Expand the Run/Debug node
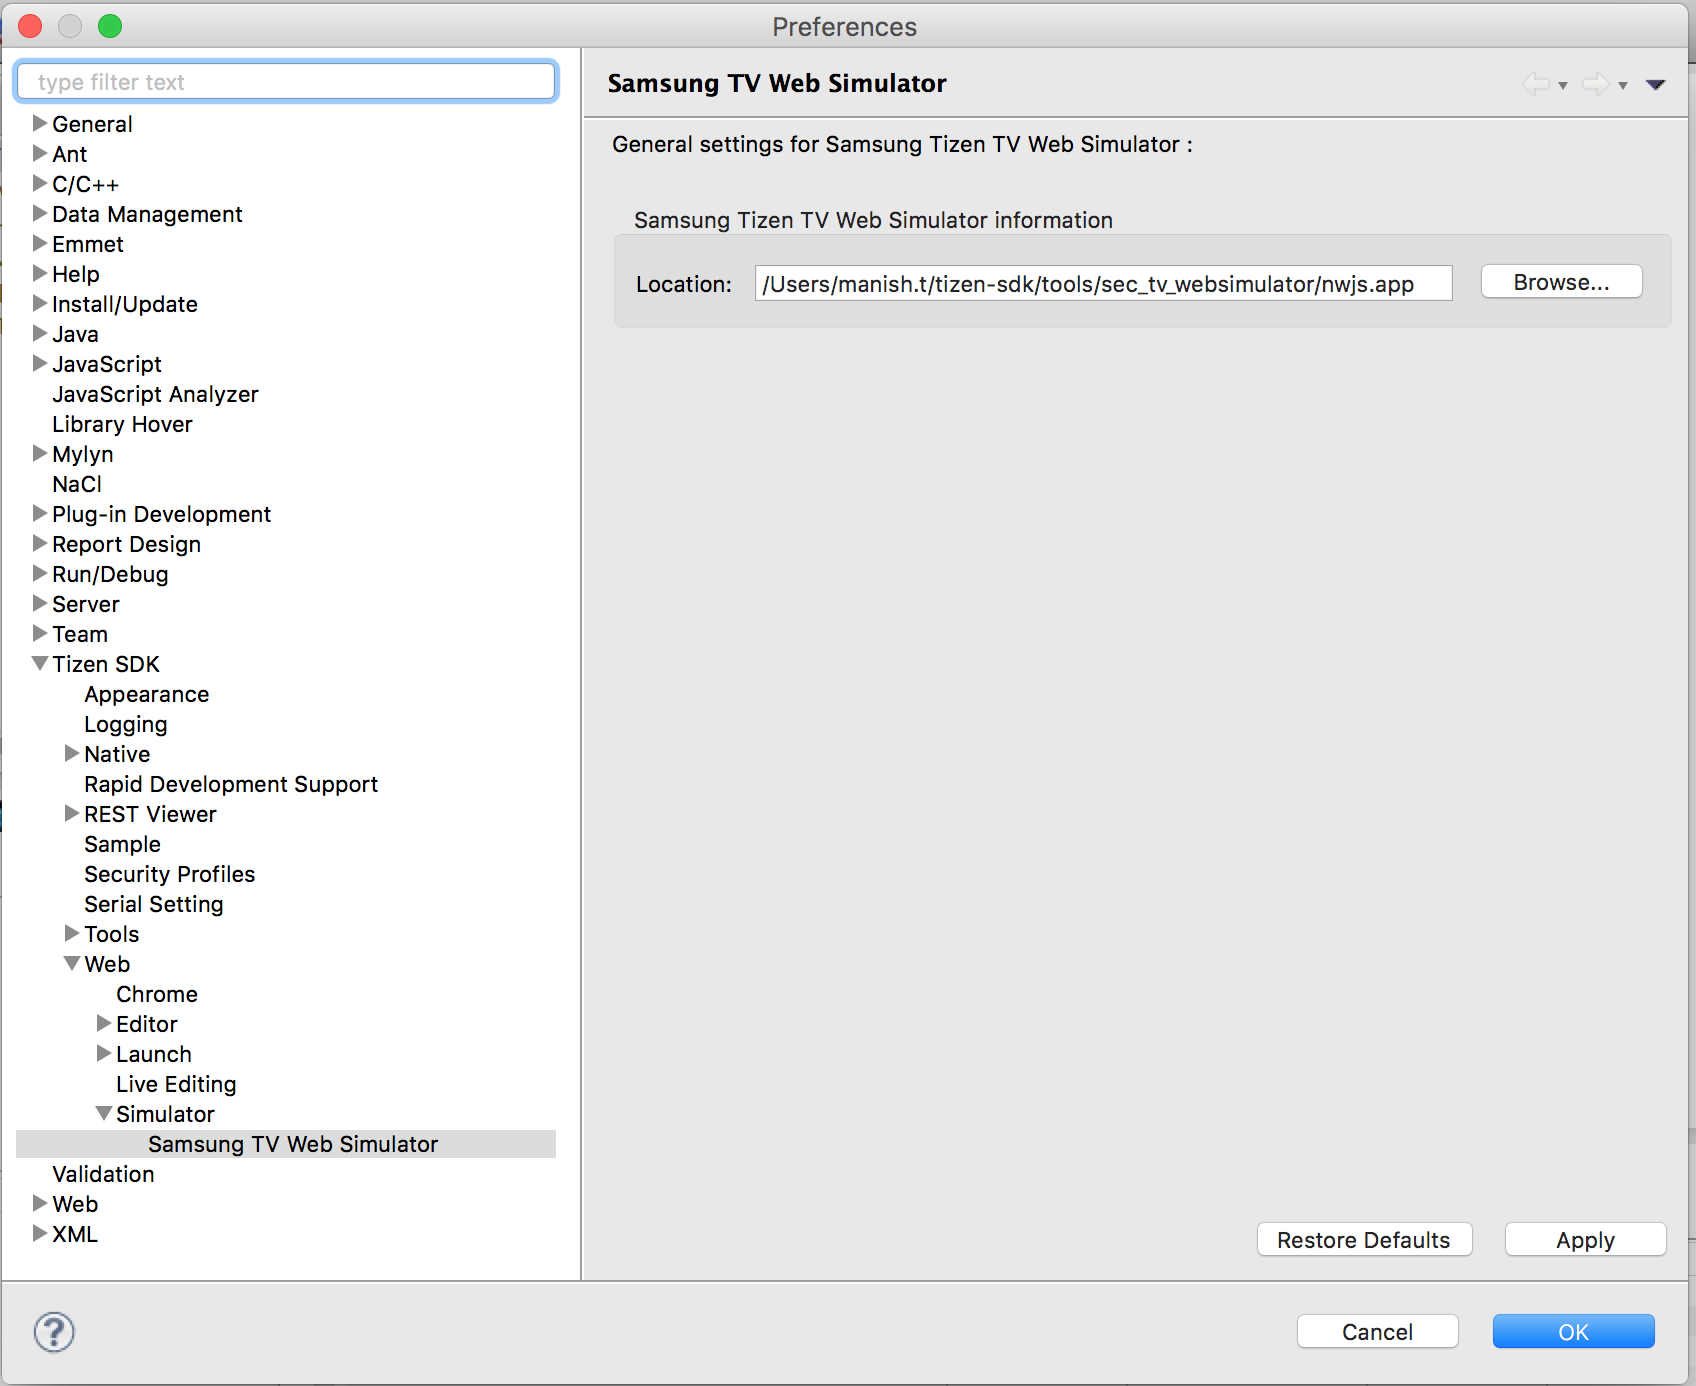Viewport: 1696px width, 1386px height. 40,573
